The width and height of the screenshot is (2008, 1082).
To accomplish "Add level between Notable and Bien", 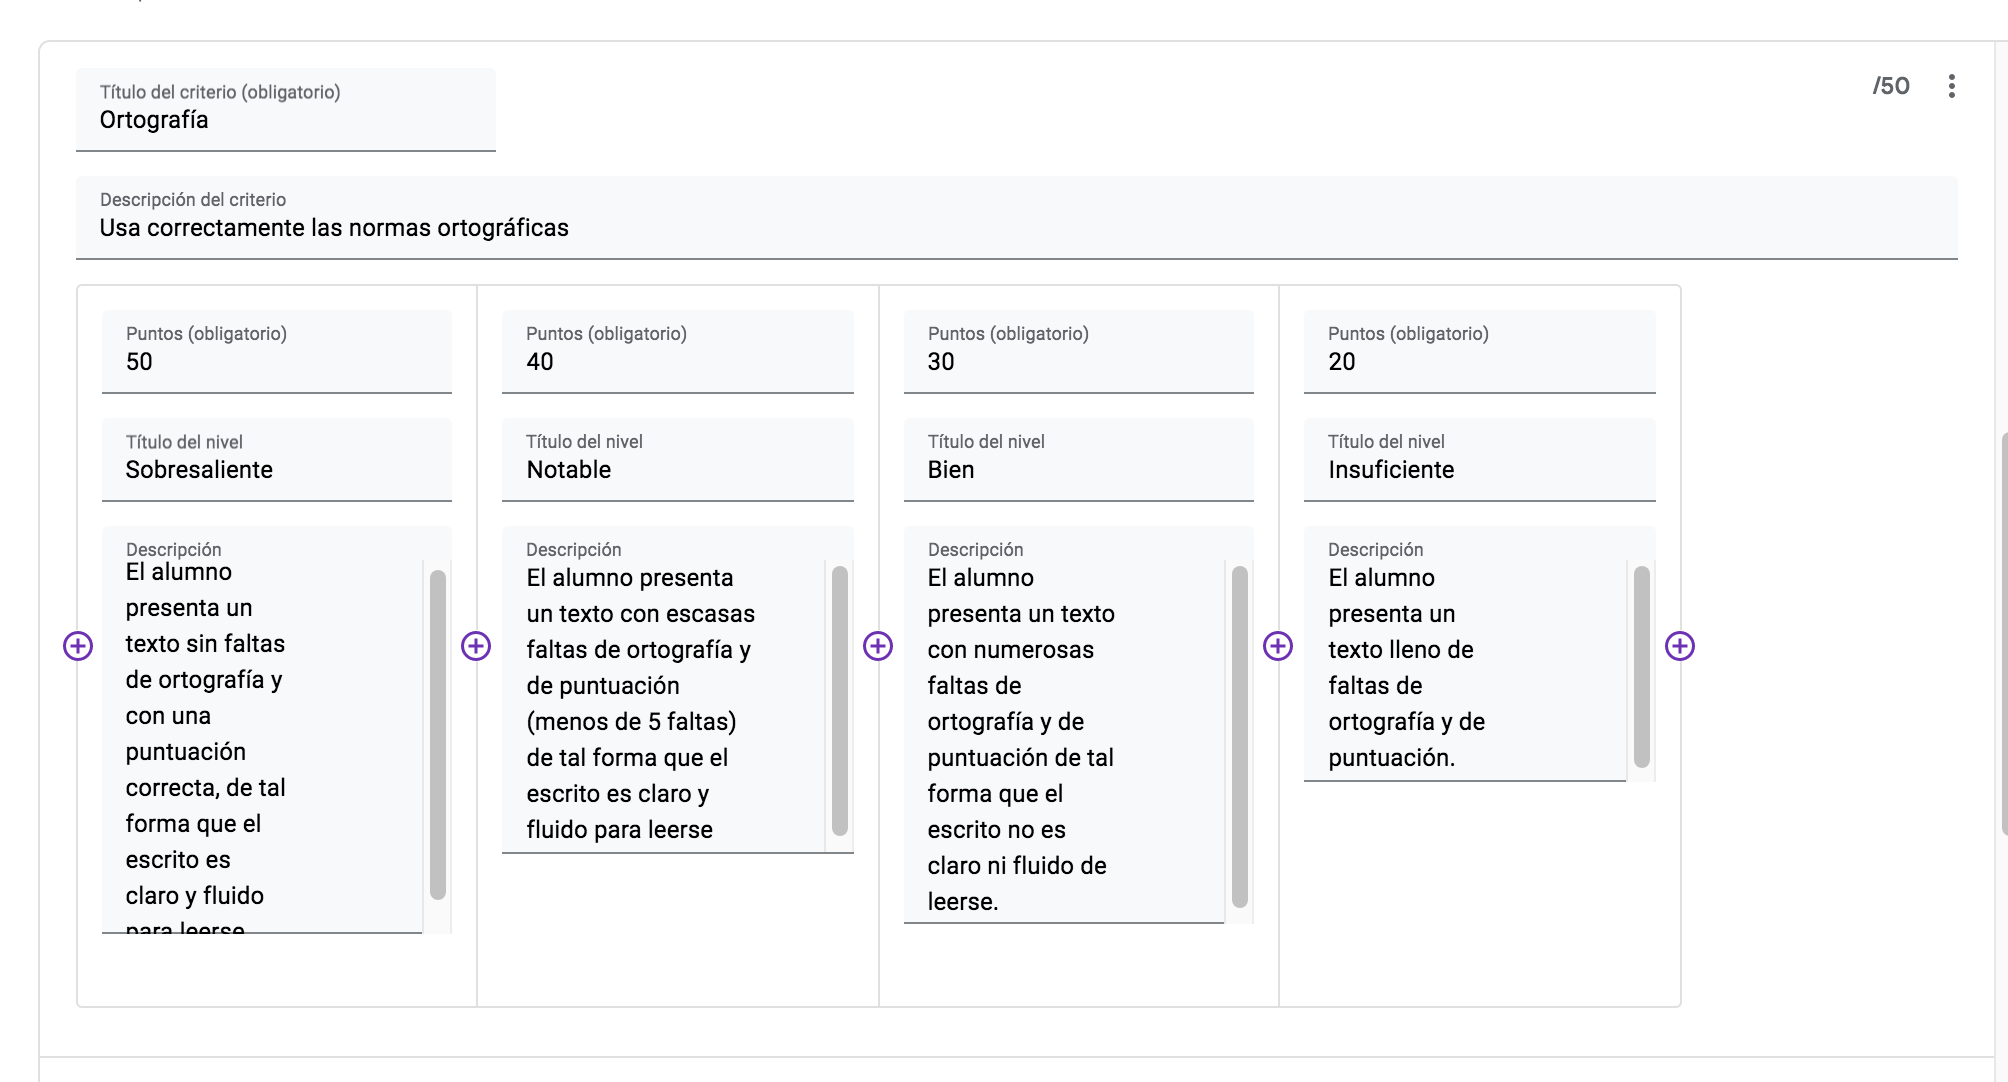I will [878, 646].
